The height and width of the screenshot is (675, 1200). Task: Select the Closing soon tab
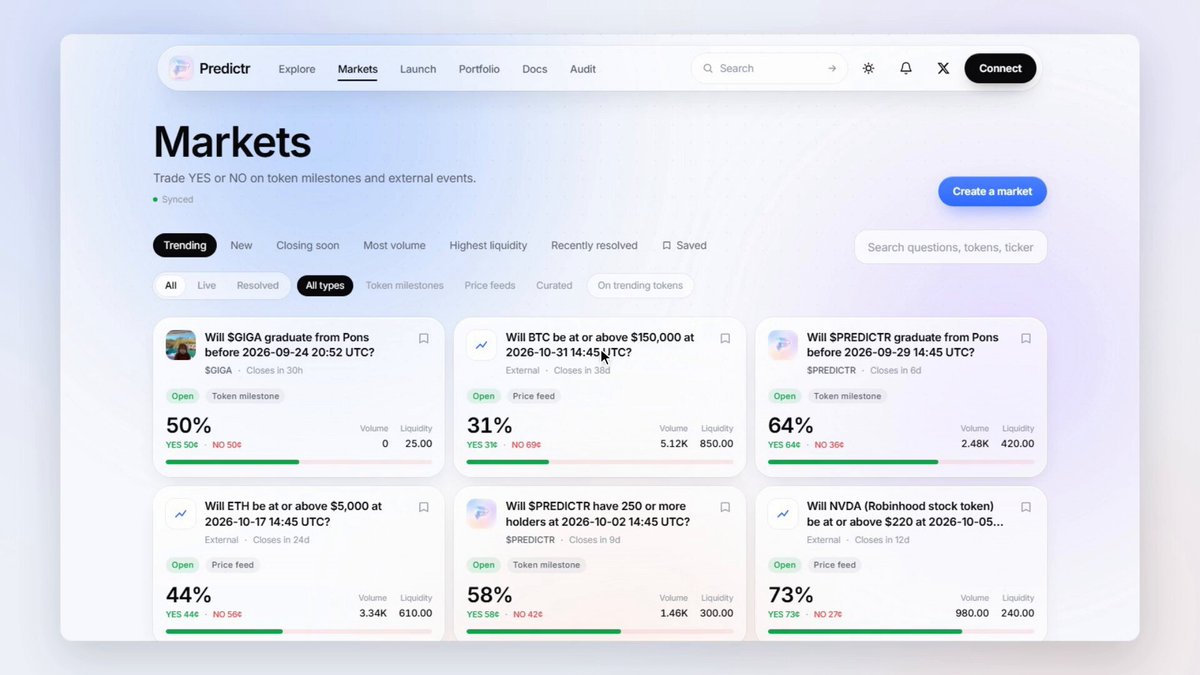tap(308, 245)
